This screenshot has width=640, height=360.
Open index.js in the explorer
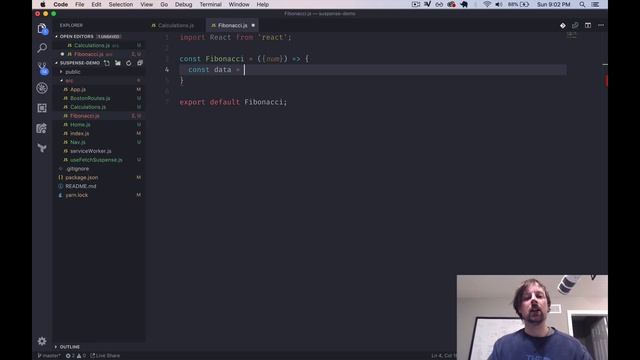click(x=80, y=133)
